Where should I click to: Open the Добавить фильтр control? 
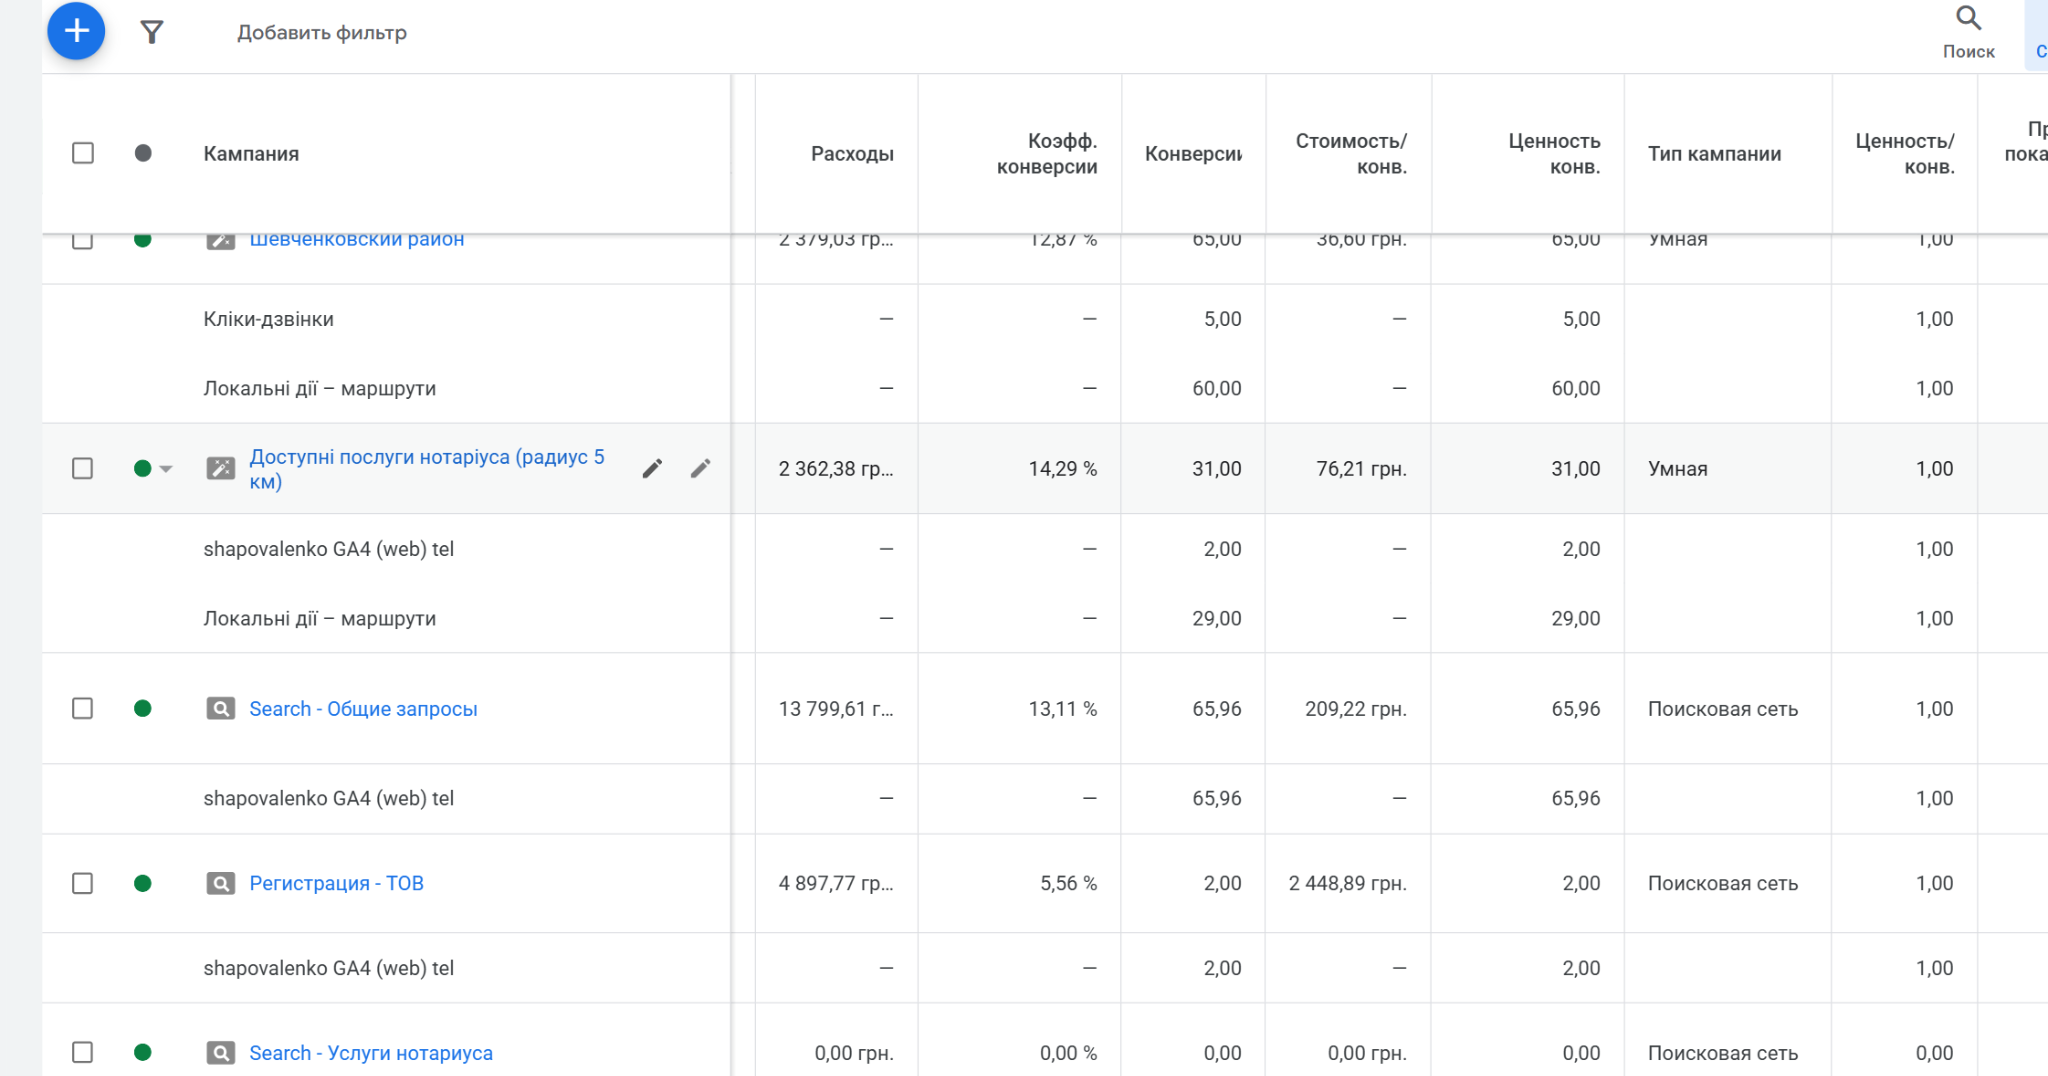[x=321, y=32]
